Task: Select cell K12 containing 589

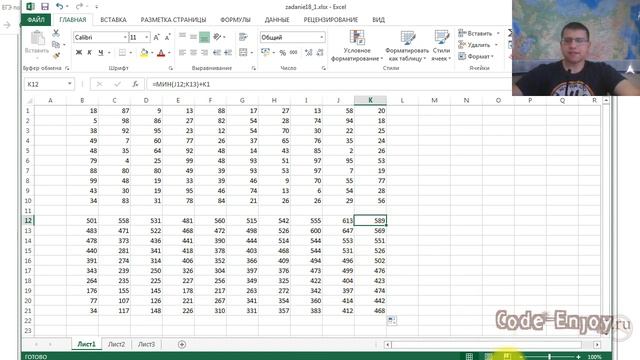Action: point(370,220)
